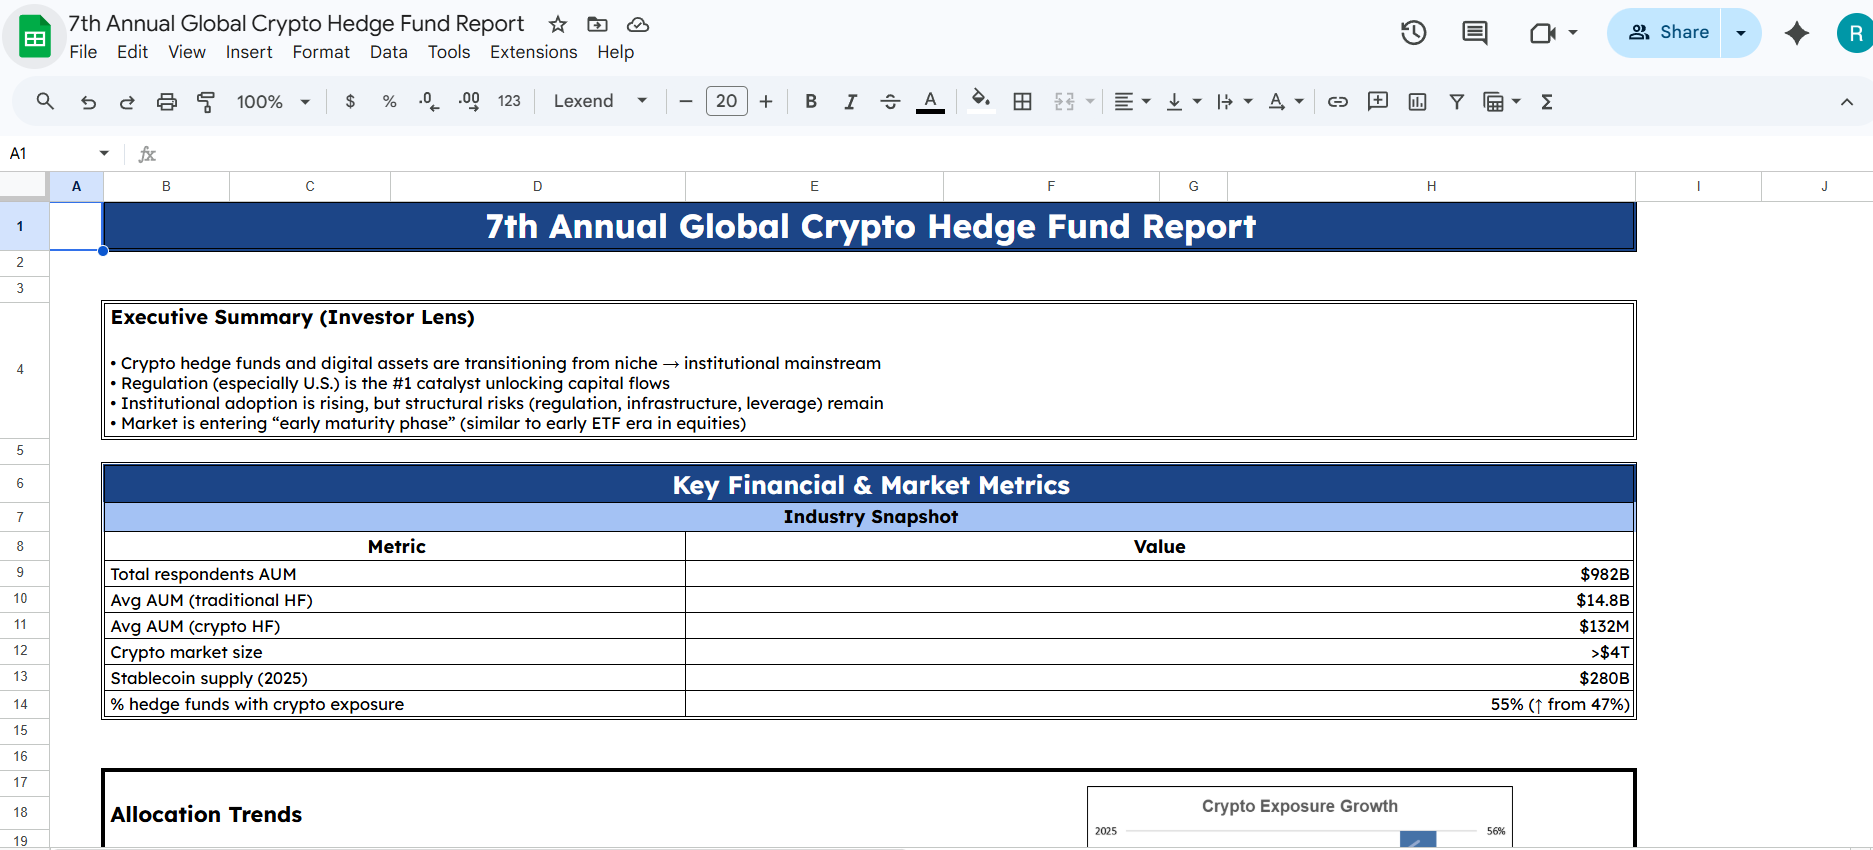The width and height of the screenshot is (1873, 850).
Task: Insert a chart using toolbar icon
Action: (1417, 101)
